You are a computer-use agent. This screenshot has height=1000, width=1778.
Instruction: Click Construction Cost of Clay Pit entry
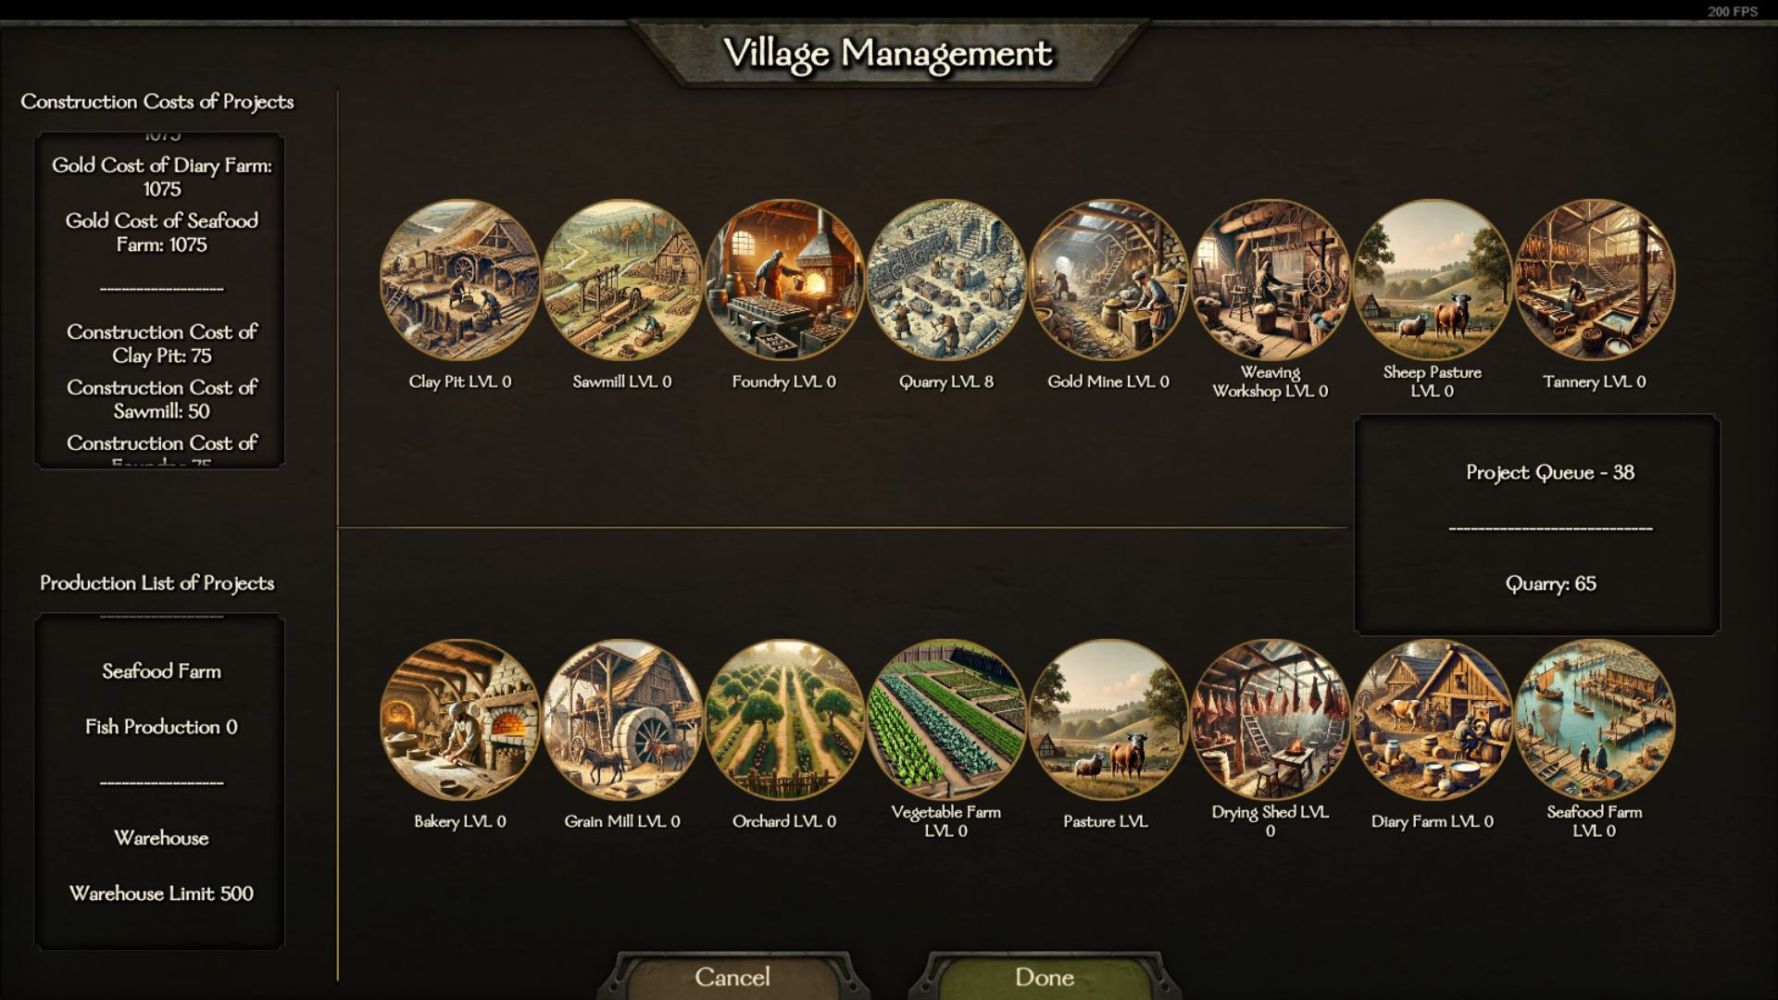tap(162, 343)
